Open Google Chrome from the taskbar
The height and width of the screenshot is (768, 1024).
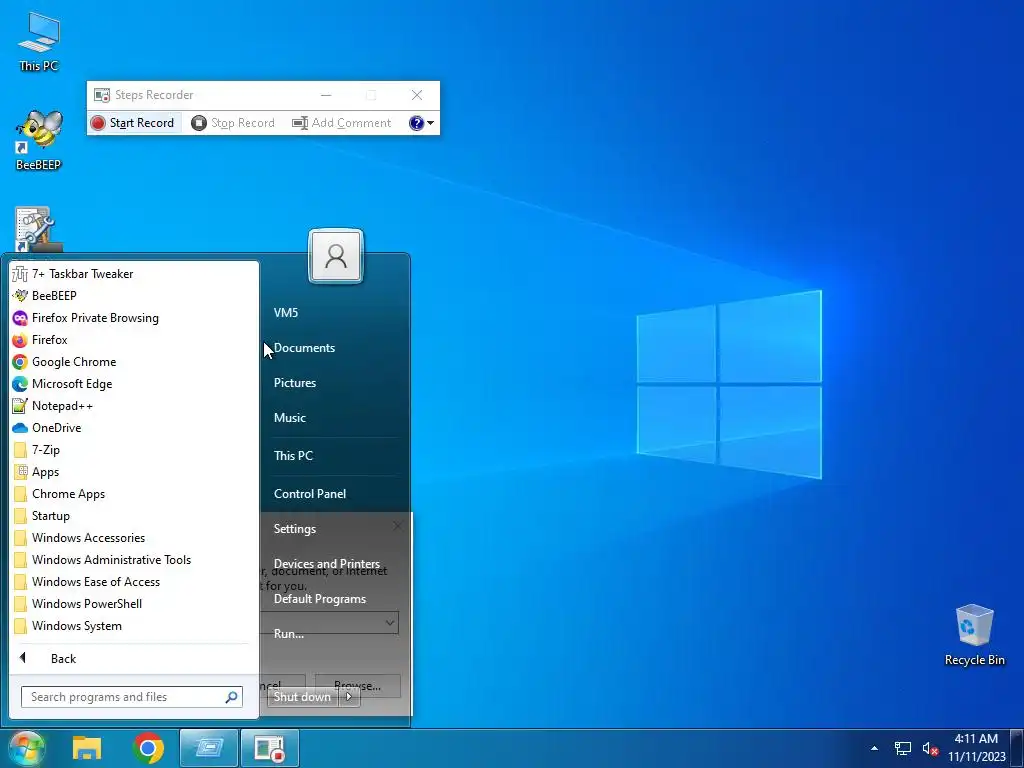click(148, 748)
